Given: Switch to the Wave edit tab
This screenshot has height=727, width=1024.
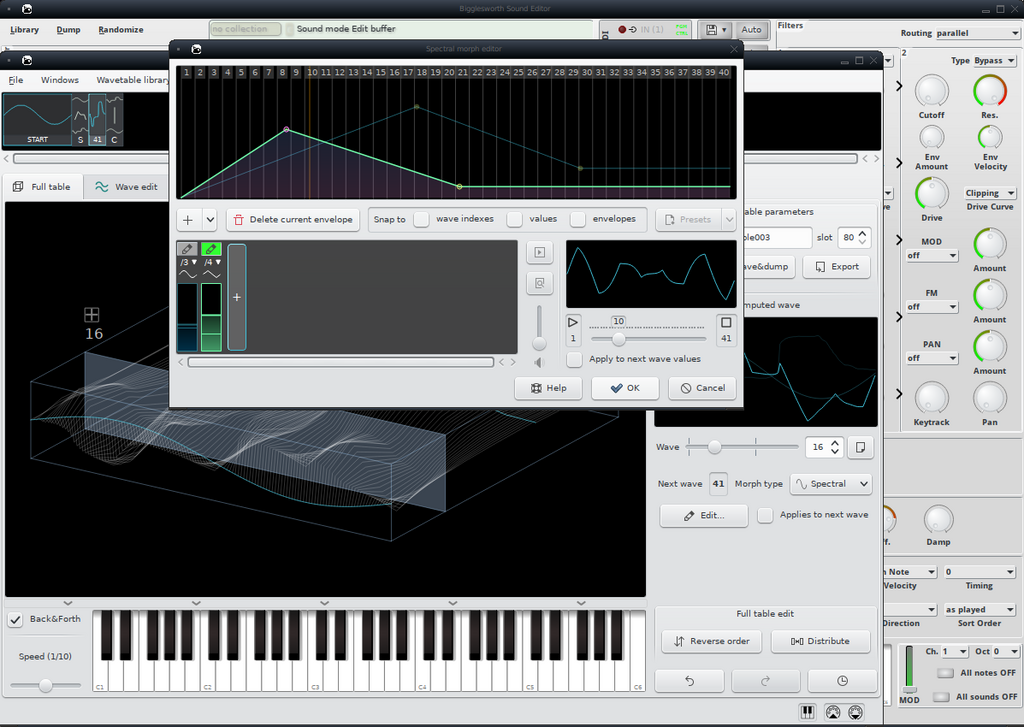Looking at the screenshot, I should pyautogui.click(x=126, y=187).
